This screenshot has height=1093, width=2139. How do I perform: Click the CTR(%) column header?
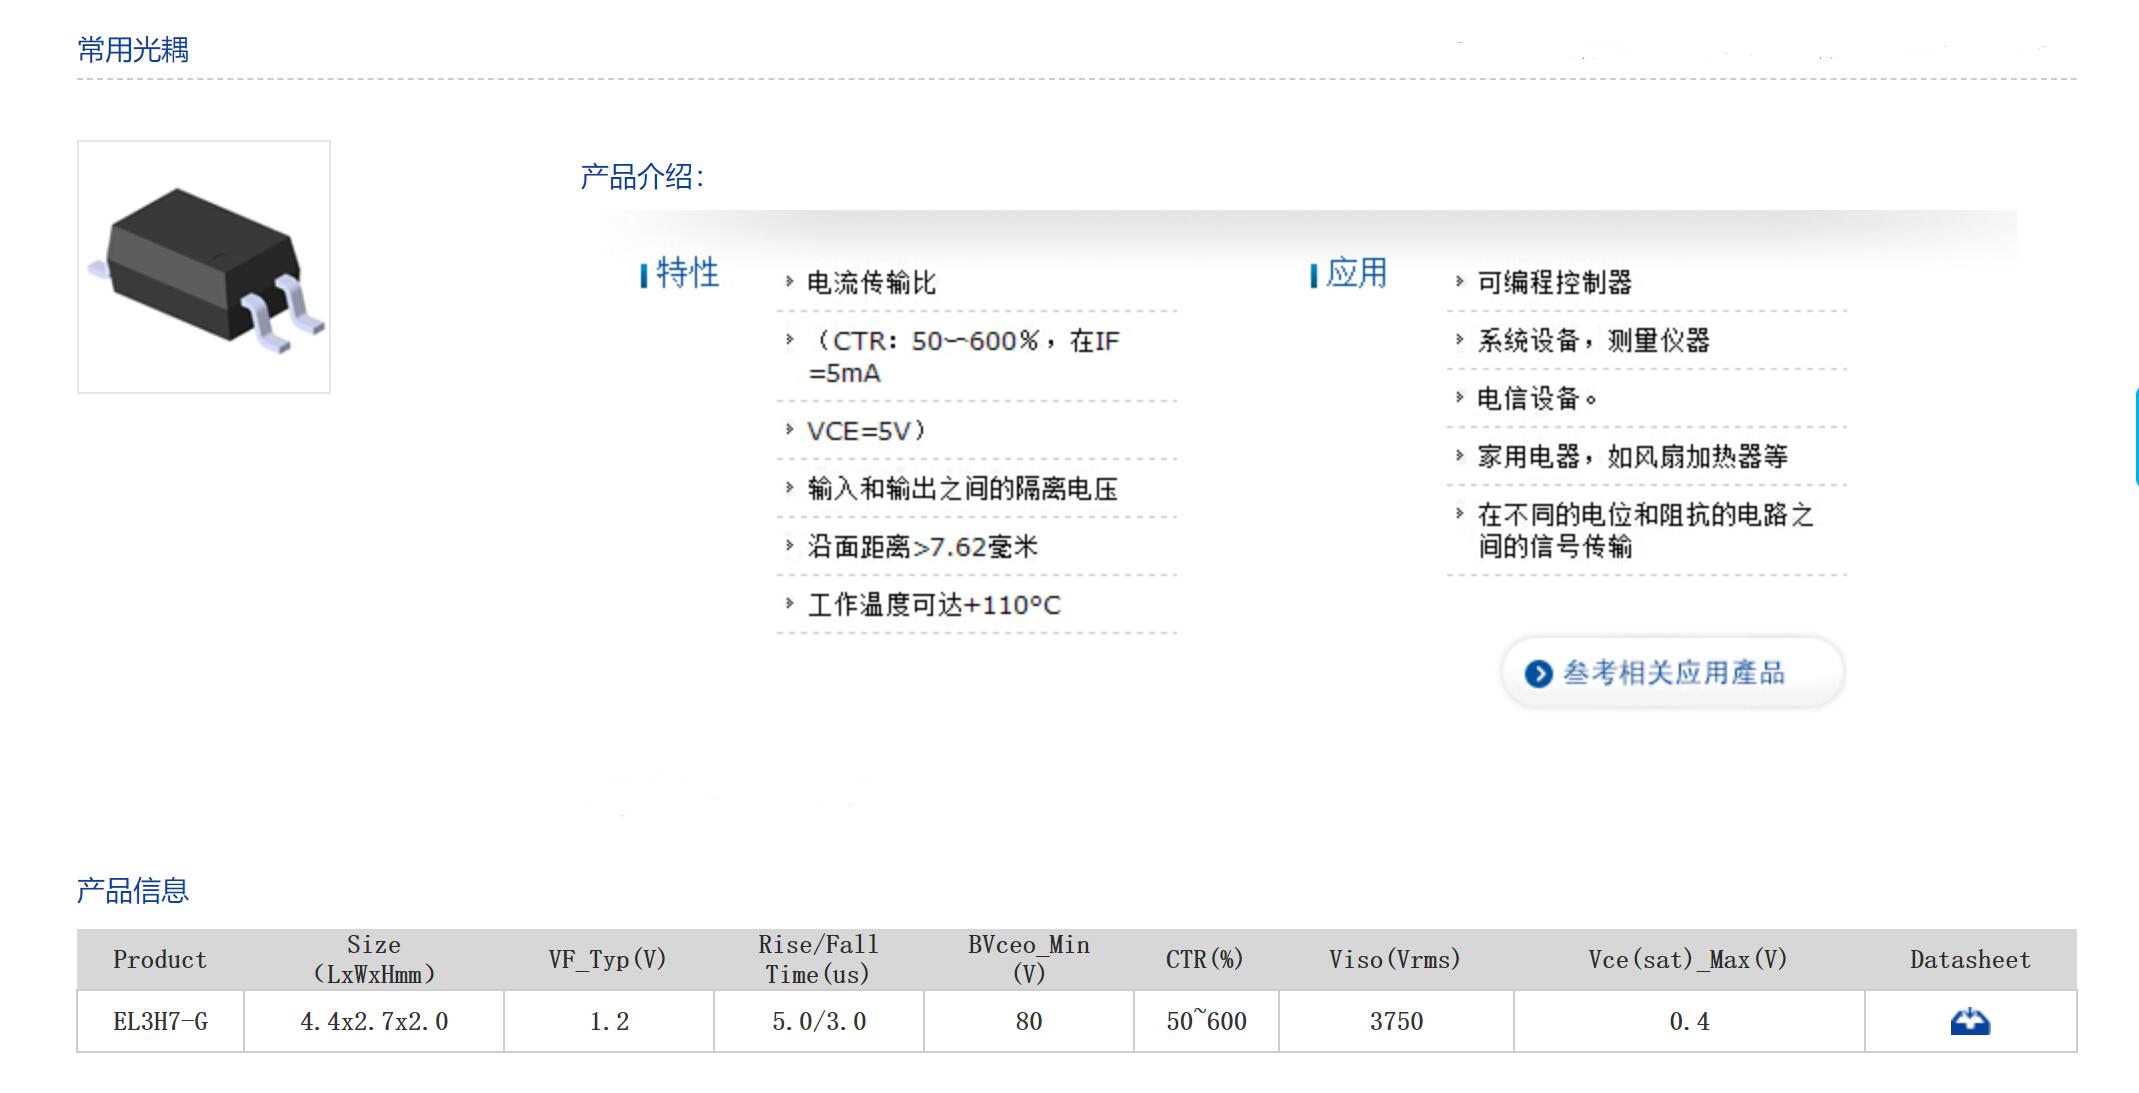click(1205, 960)
